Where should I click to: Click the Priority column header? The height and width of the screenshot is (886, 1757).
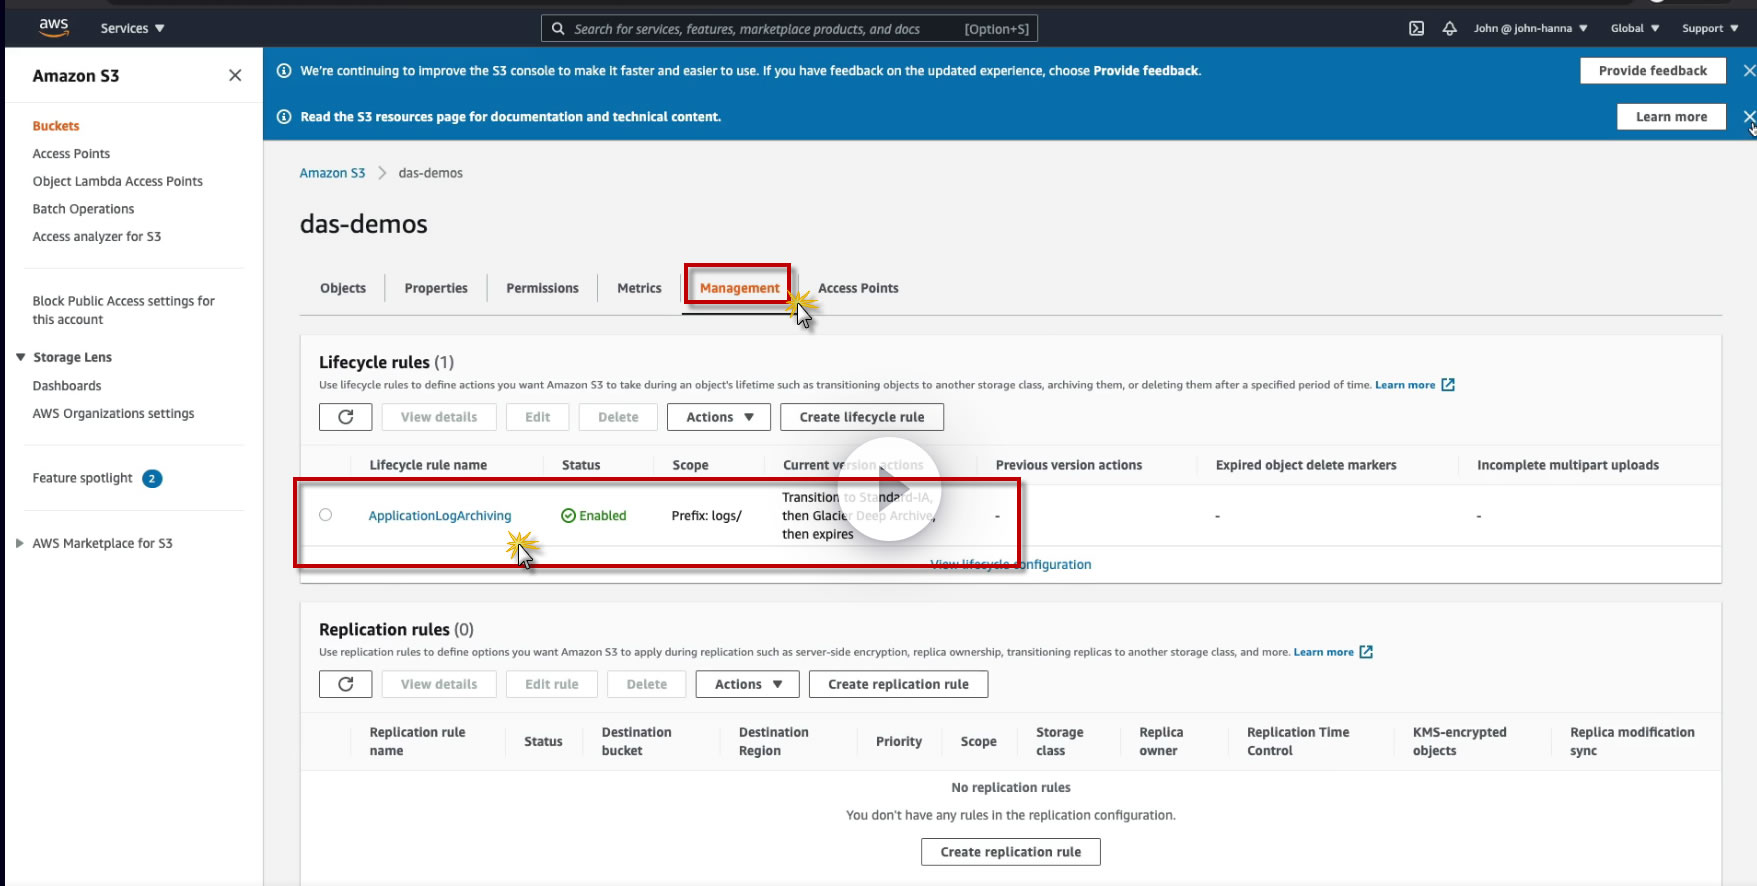[899, 742]
